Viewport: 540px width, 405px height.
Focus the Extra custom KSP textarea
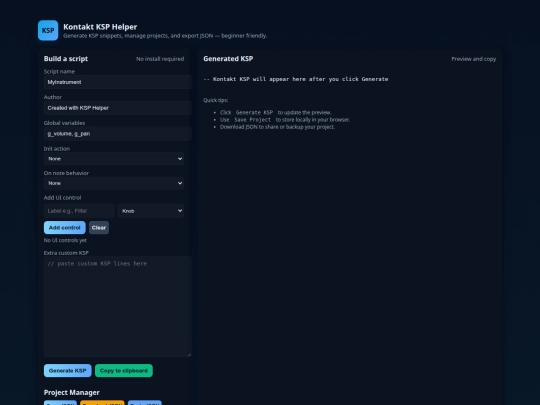tap(117, 307)
